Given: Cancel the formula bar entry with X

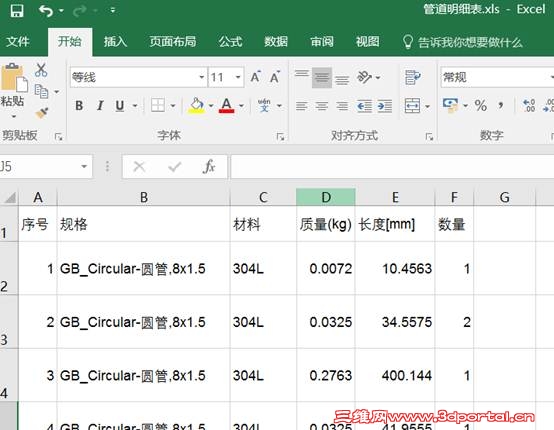Looking at the screenshot, I should click(x=139, y=166).
